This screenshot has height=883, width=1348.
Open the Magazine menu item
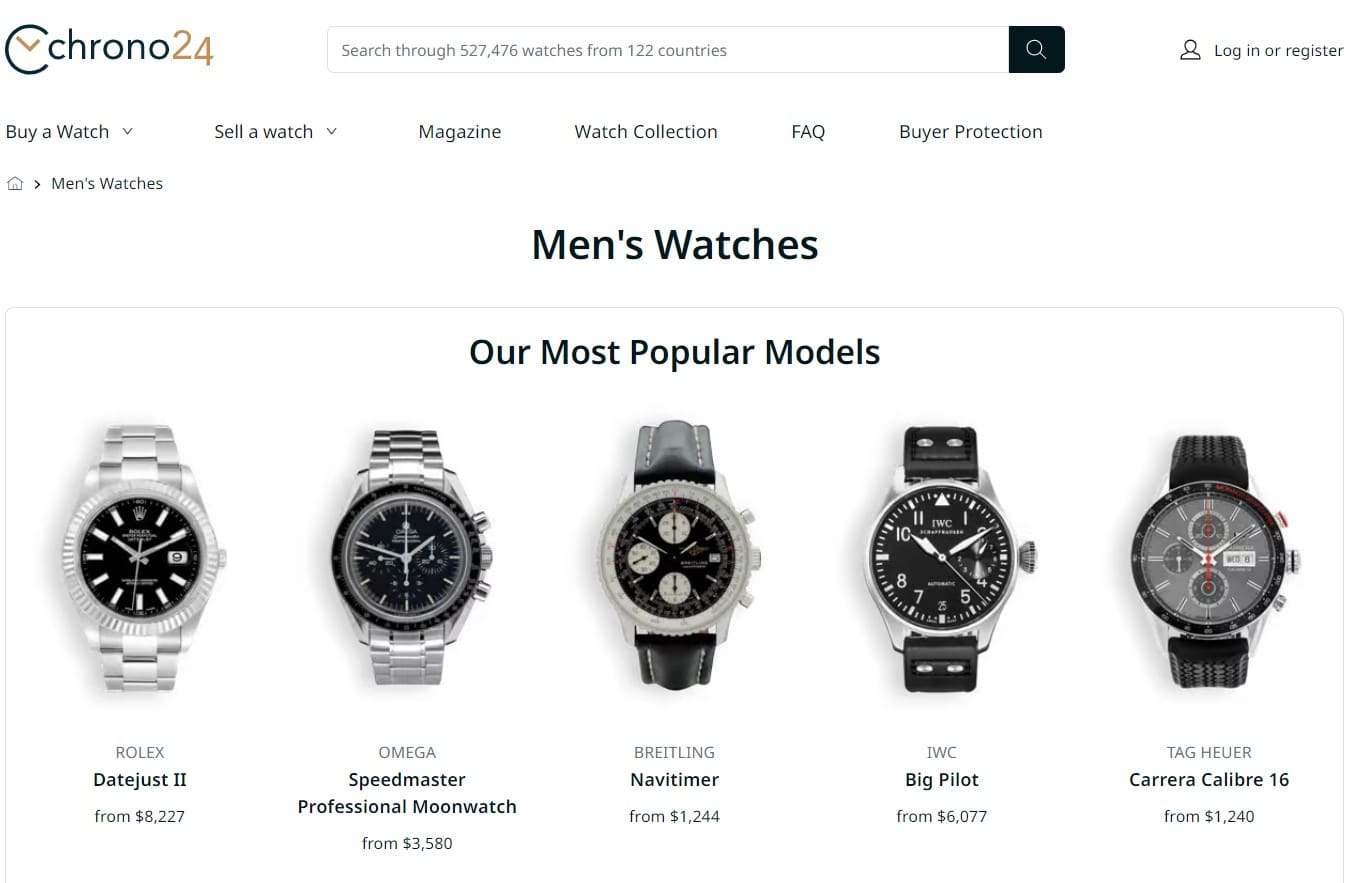click(x=460, y=132)
